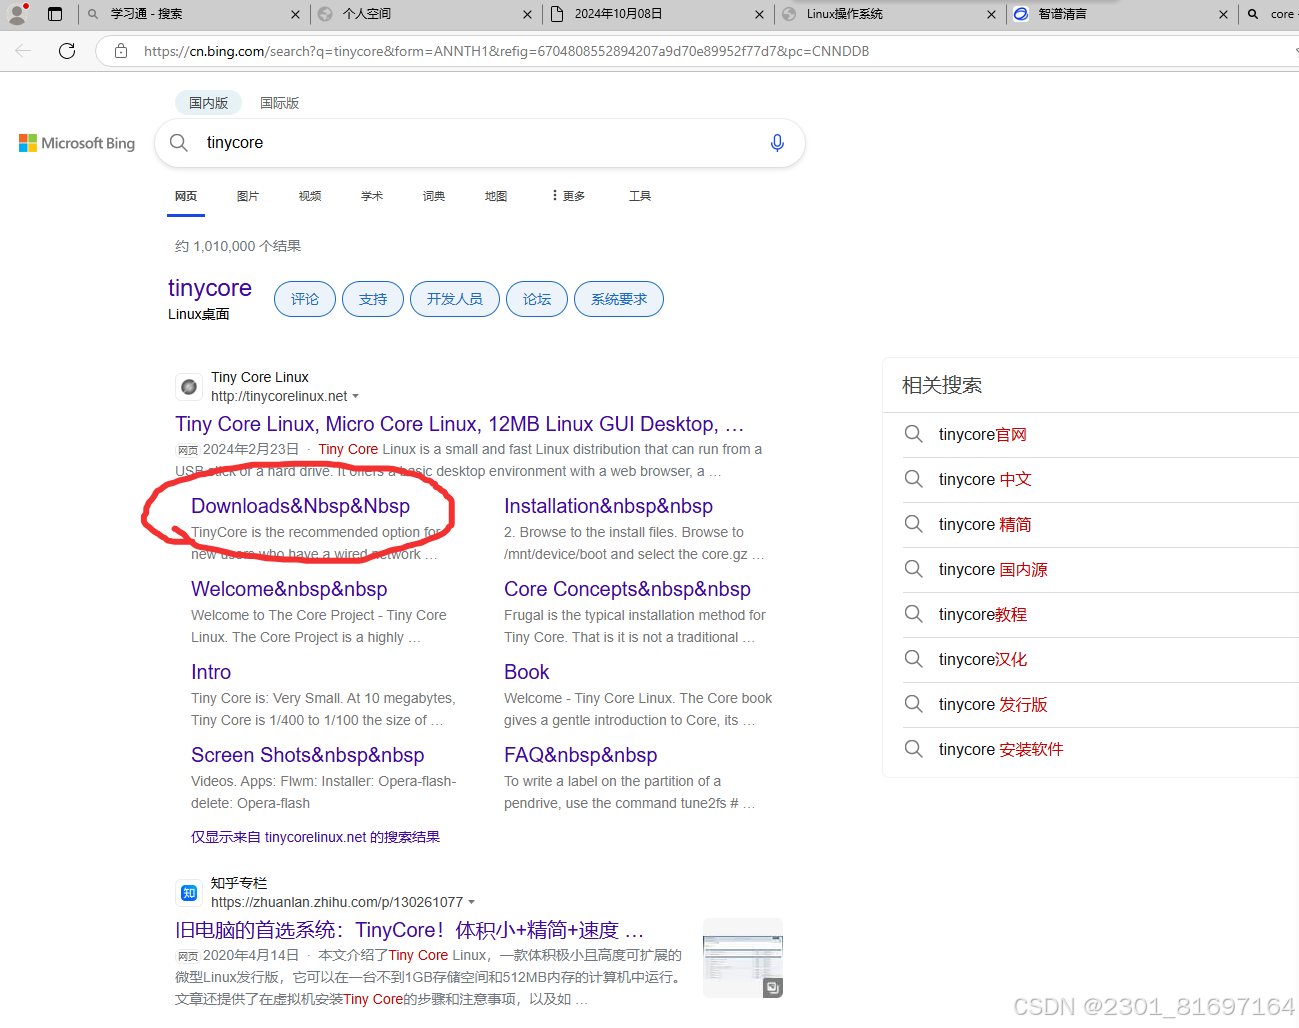Open the 图片 search tab
The width and height of the screenshot is (1299, 1028).
click(x=248, y=196)
